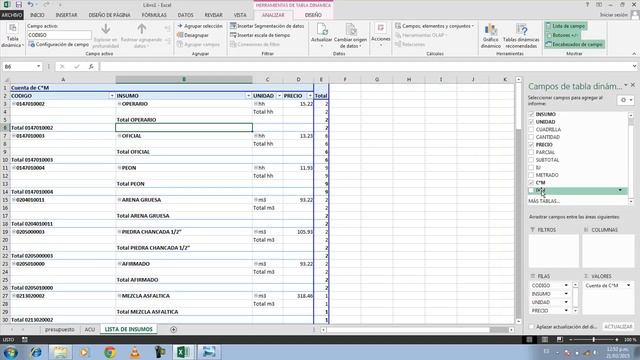Switch to the INSERTAR ribbon tab
This screenshot has width=640, height=360.
click(x=66, y=15)
